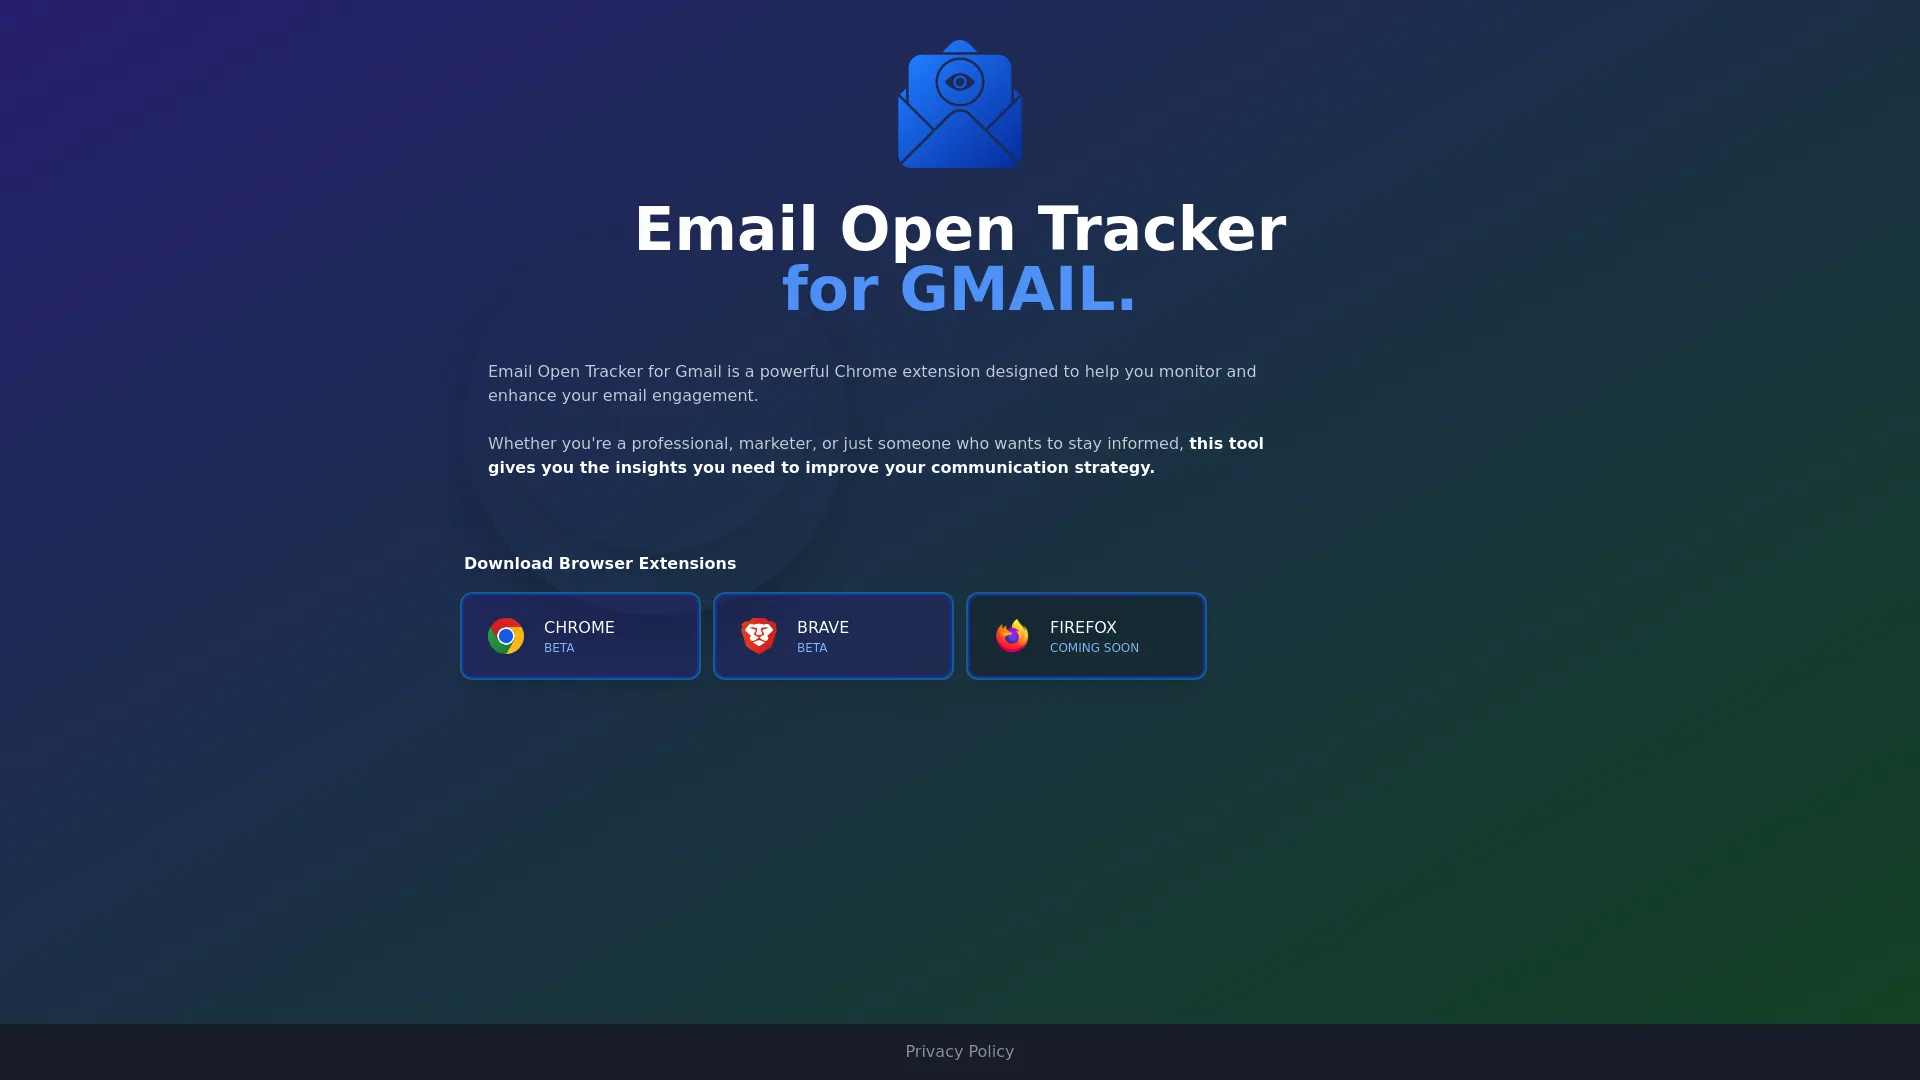Click the Chrome browser icon
This screenshot has width=1920, height=1080.
(x=505, y=636)
